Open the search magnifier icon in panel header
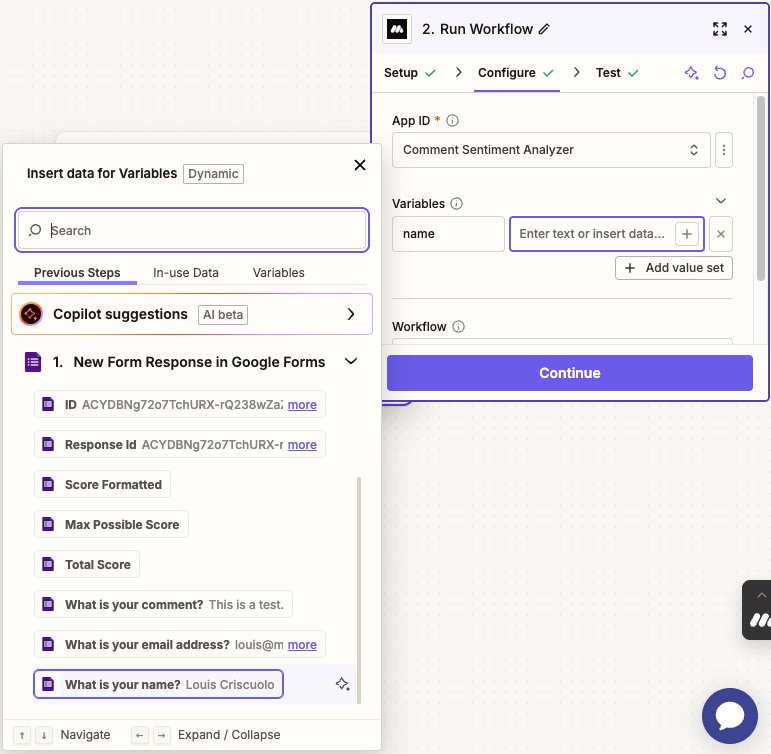771x754 pixels. 748,73
